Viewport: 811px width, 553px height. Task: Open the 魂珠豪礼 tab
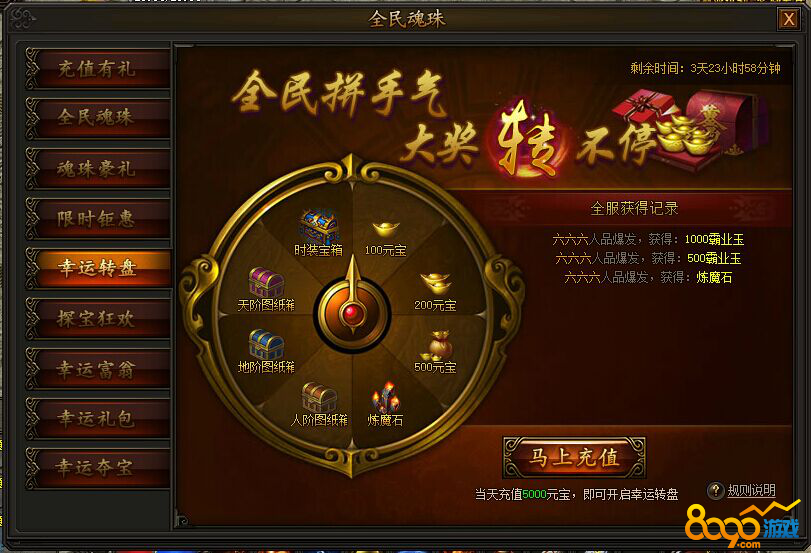coord(98,169)
